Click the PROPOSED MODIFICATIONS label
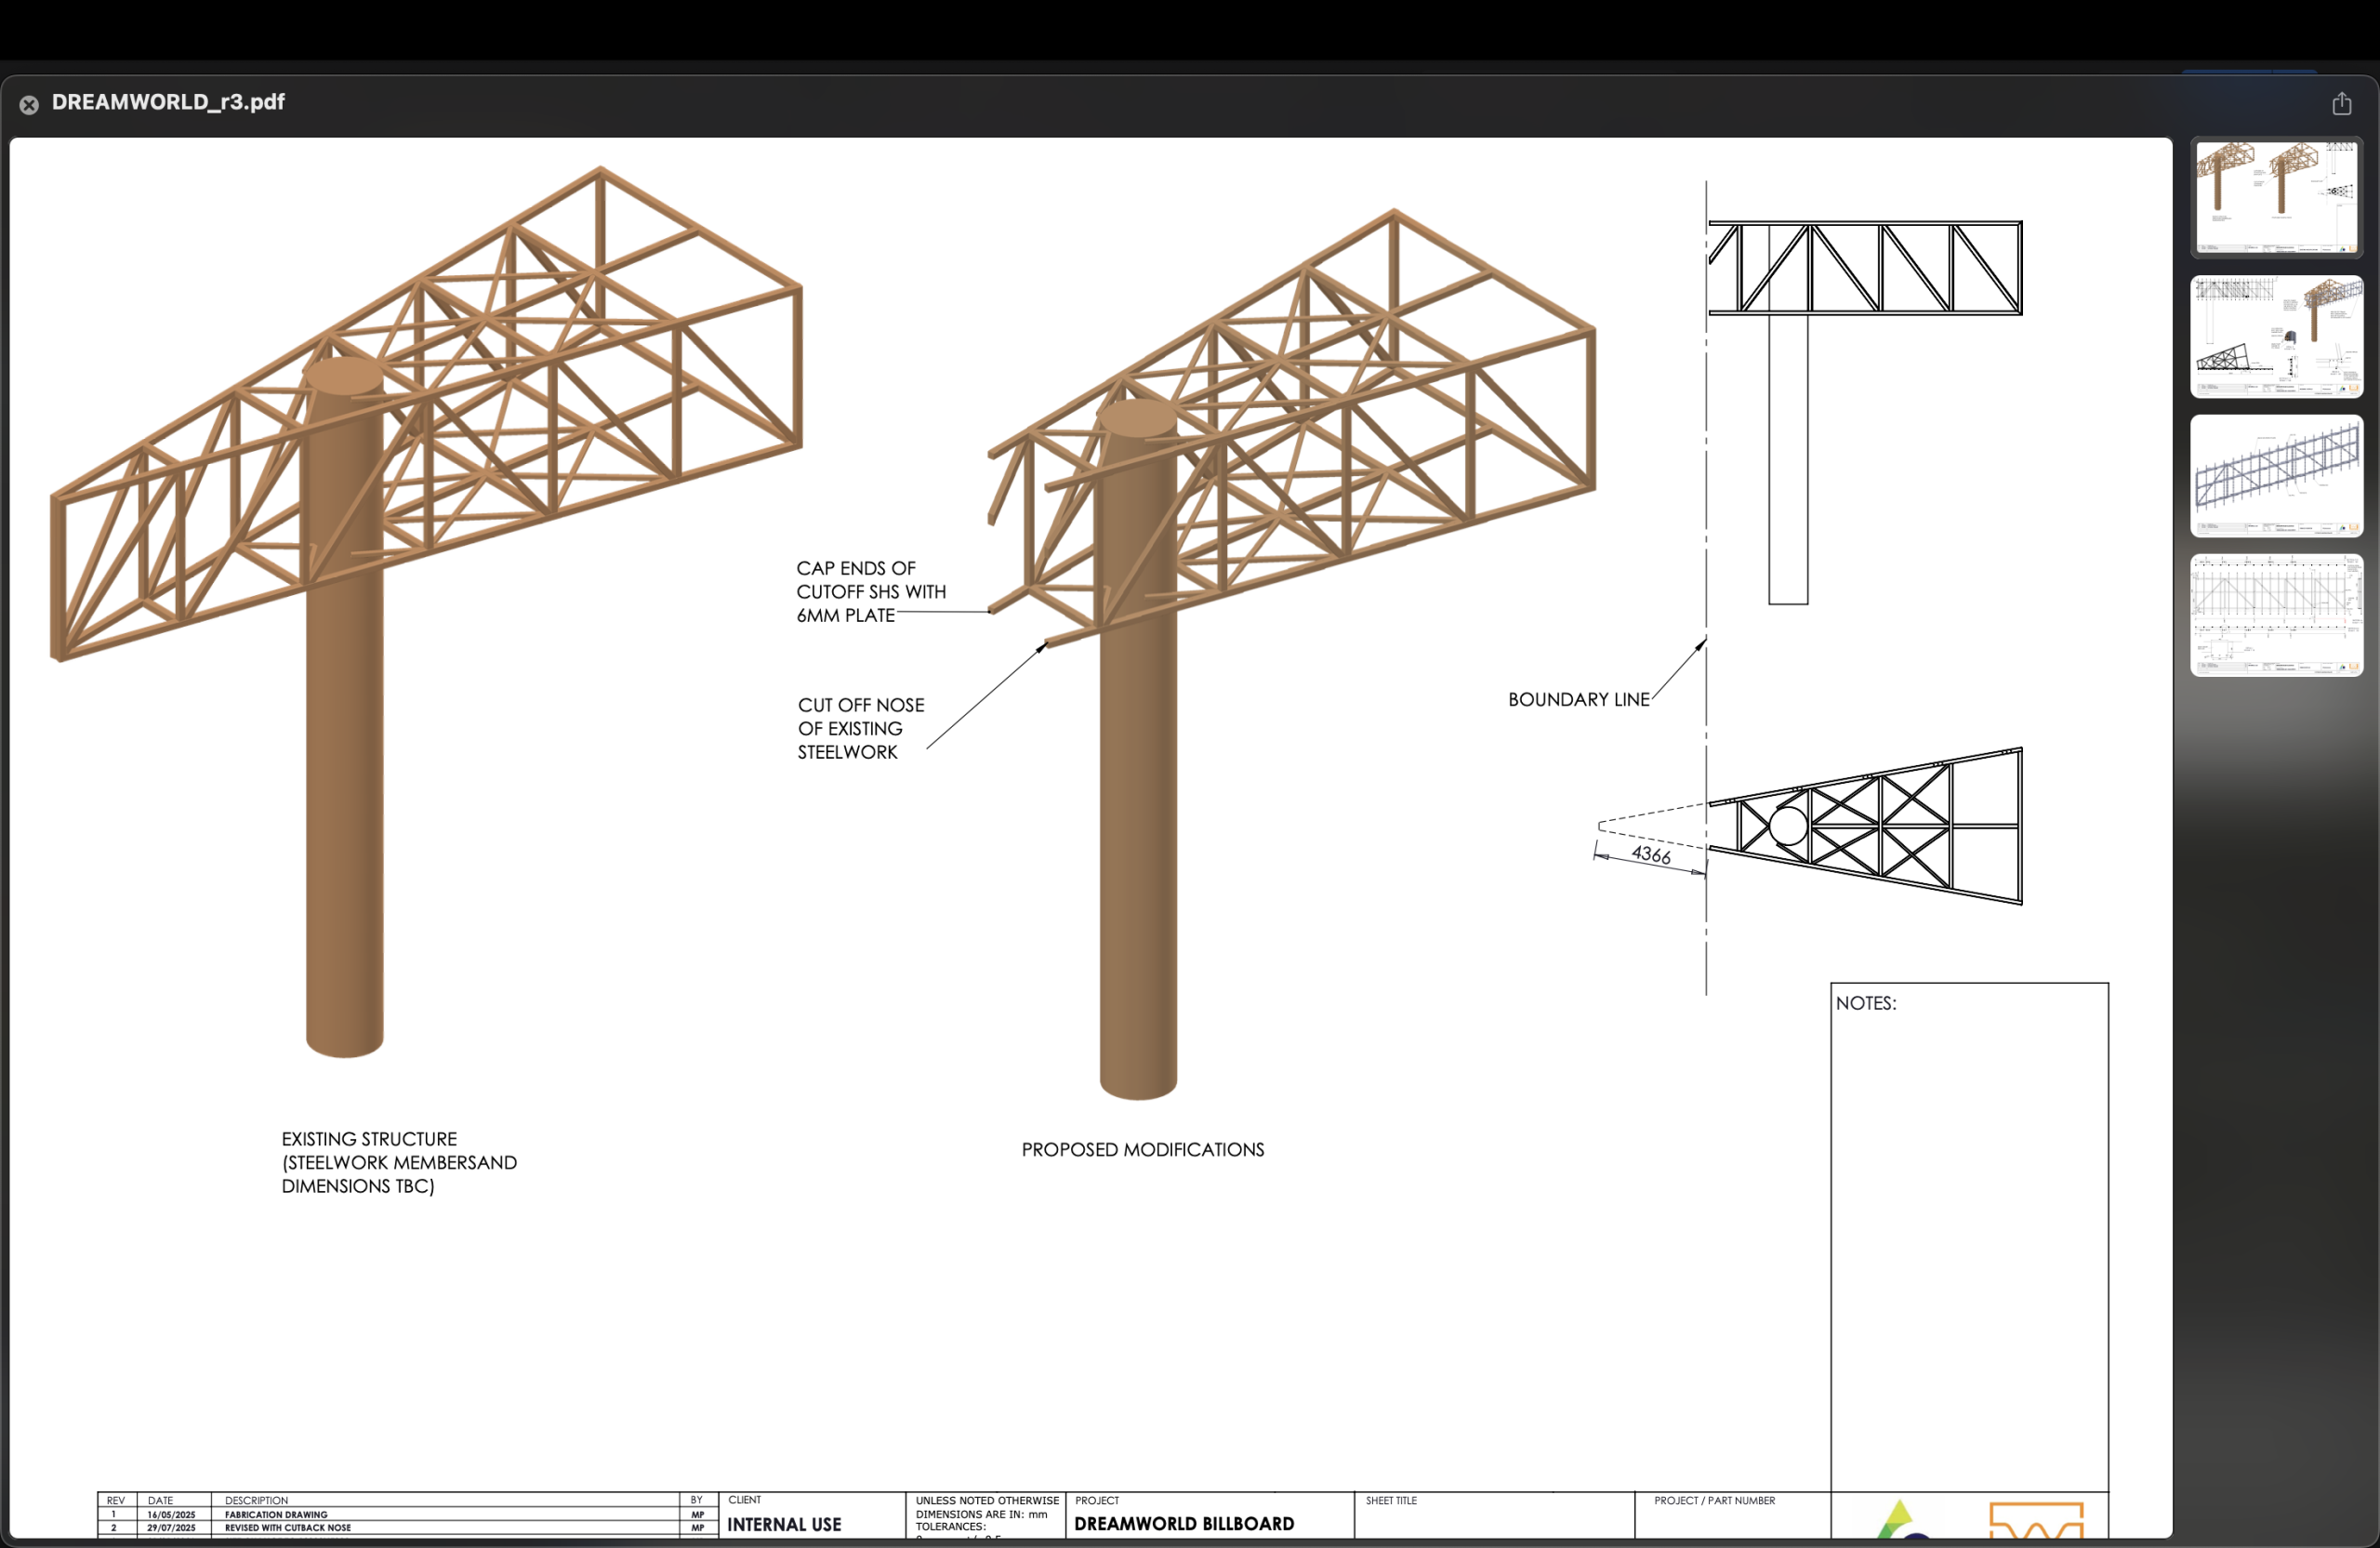This screenshot has width=2380, height=1548. pyautogui.click(x=1142, y=1149)
